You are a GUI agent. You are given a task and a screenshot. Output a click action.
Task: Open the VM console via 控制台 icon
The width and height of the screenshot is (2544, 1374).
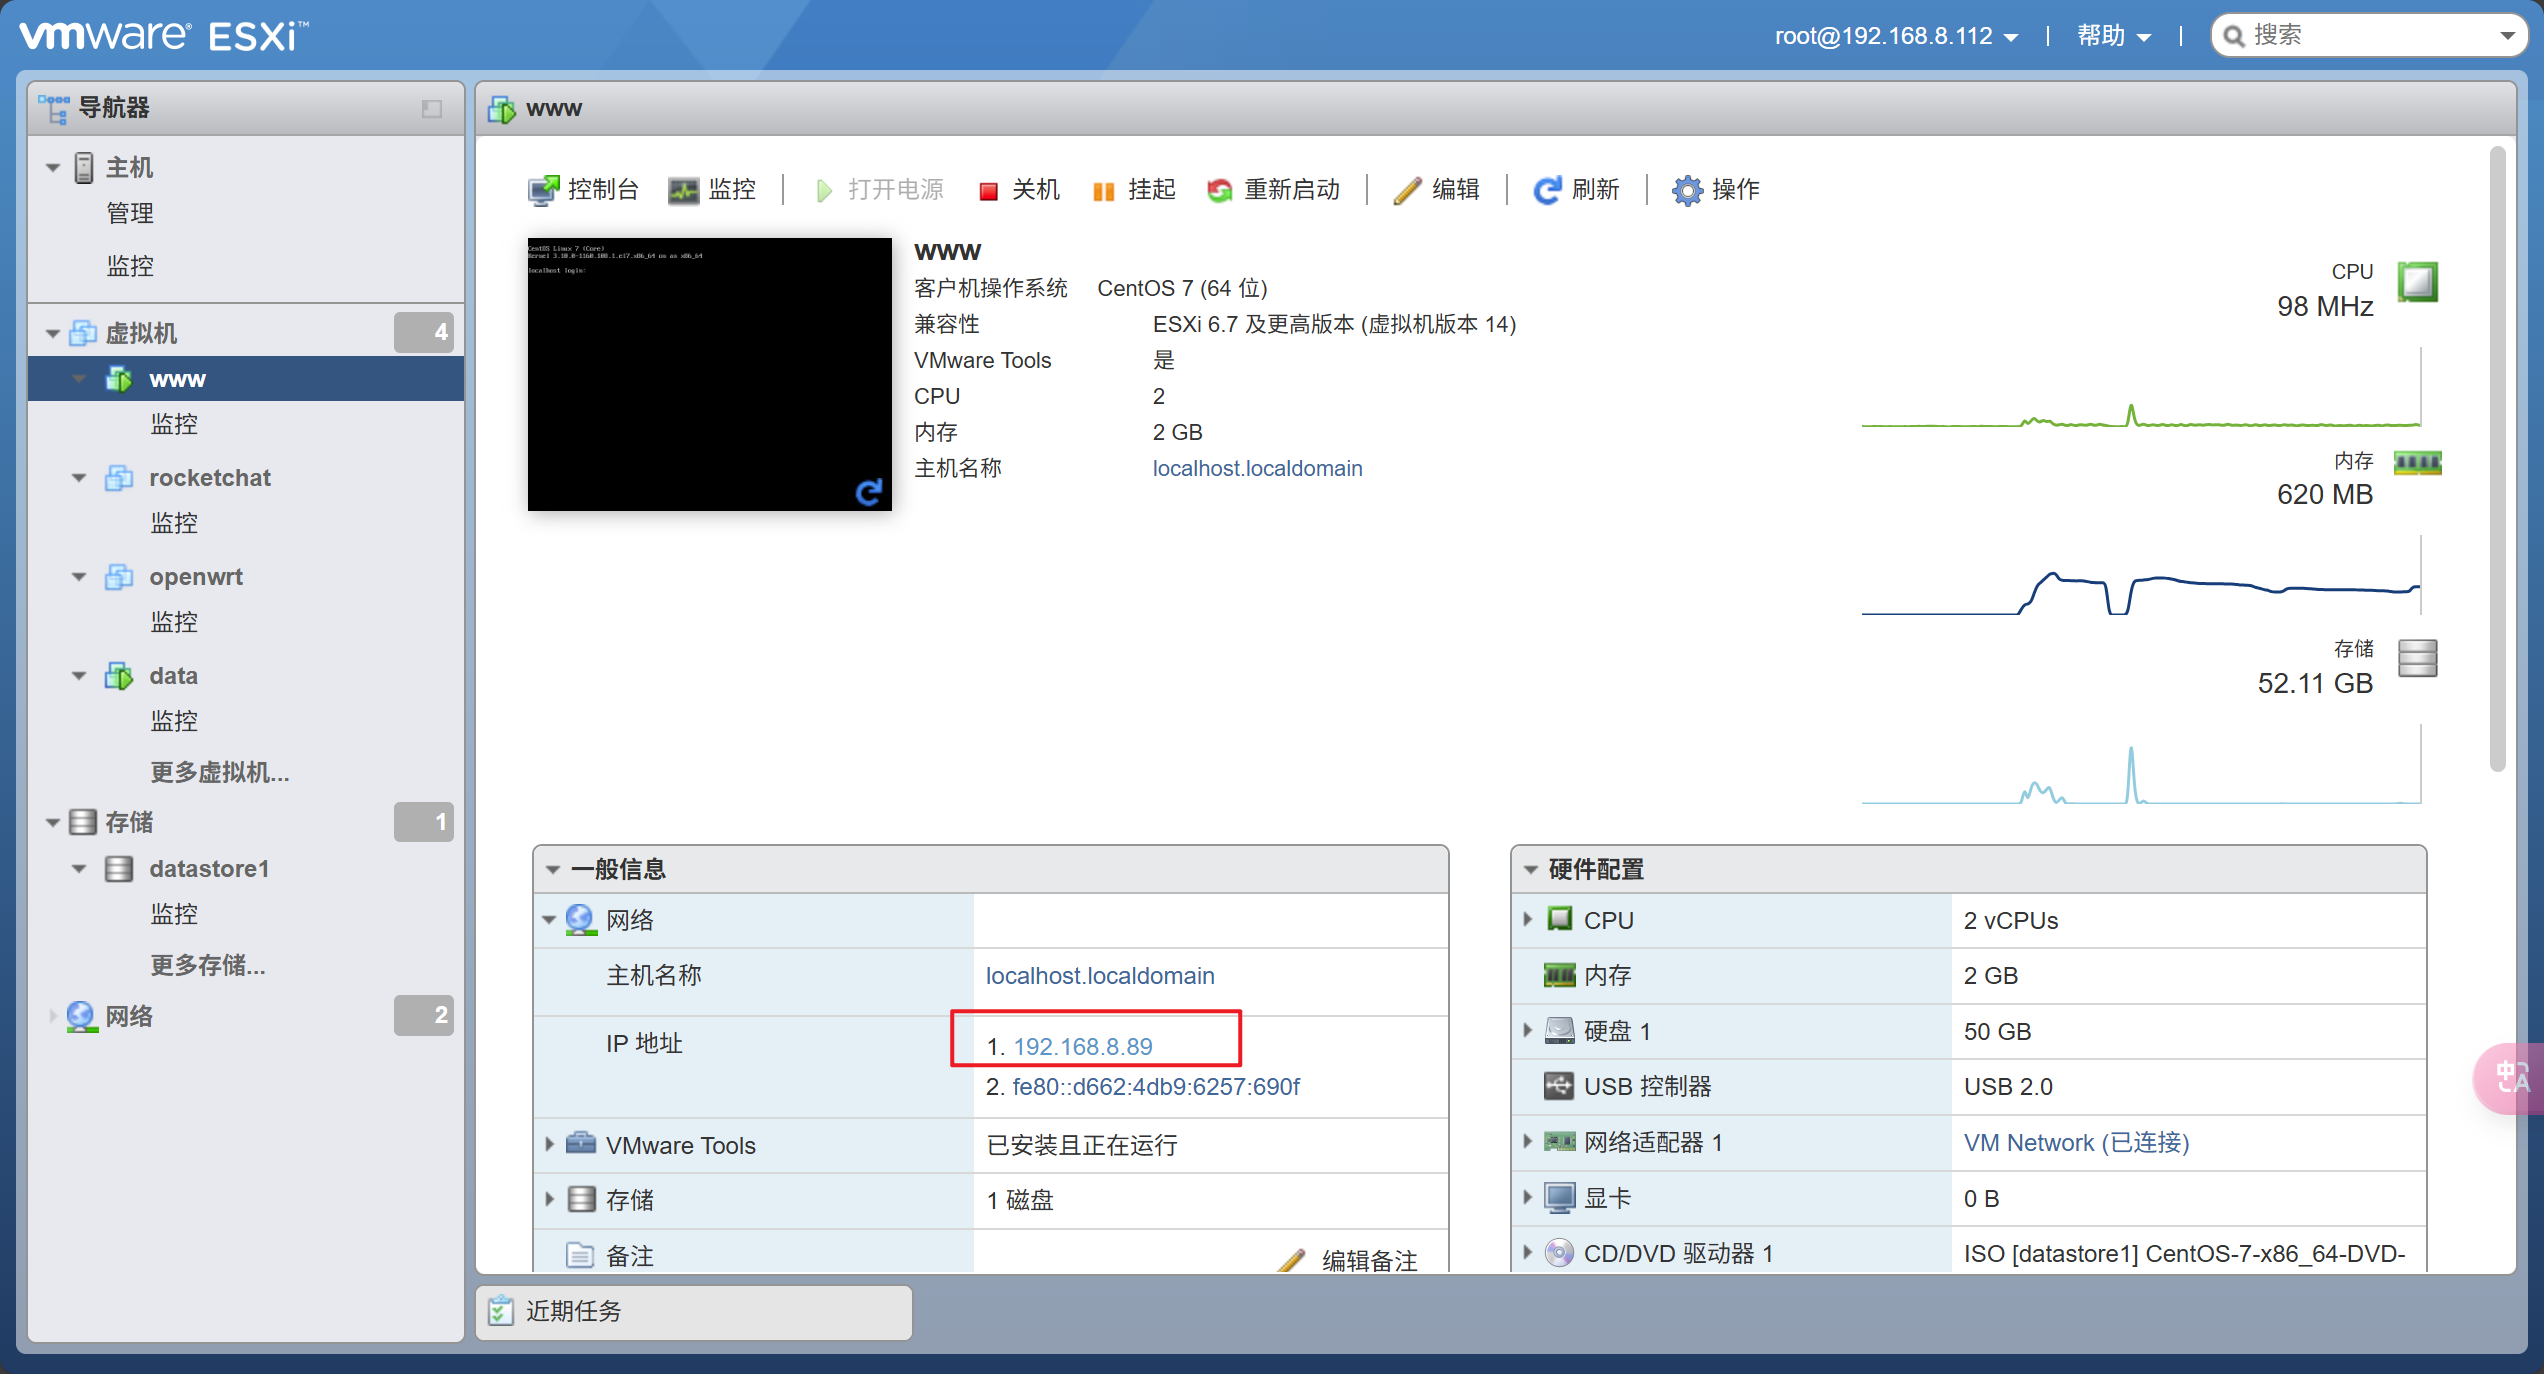click(x=544, y=190)
